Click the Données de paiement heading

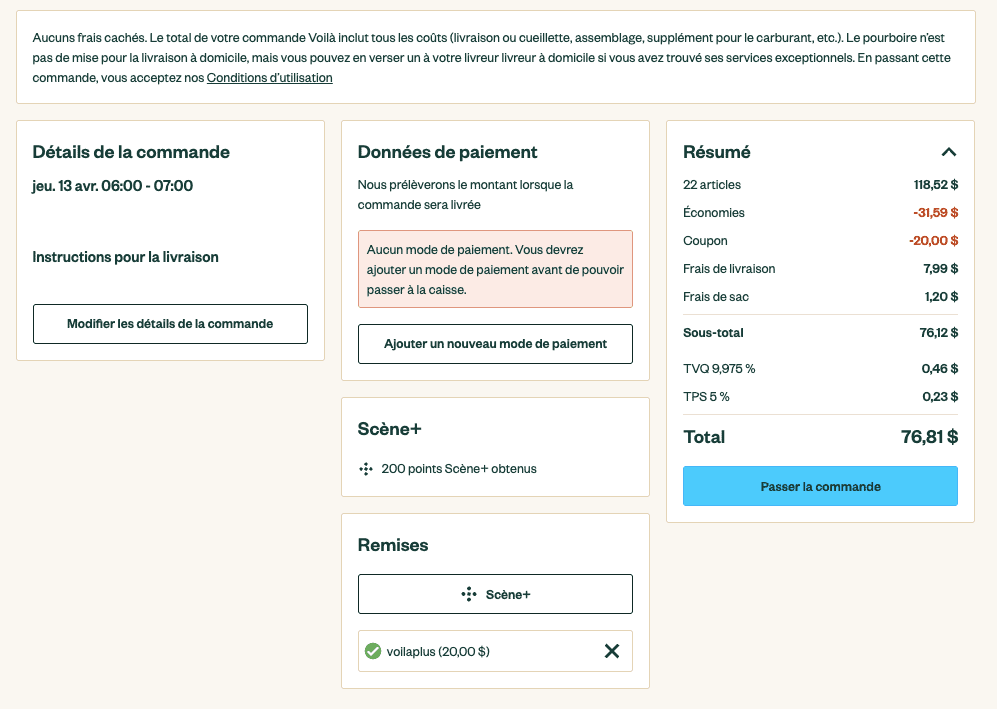tap(448, 152)
